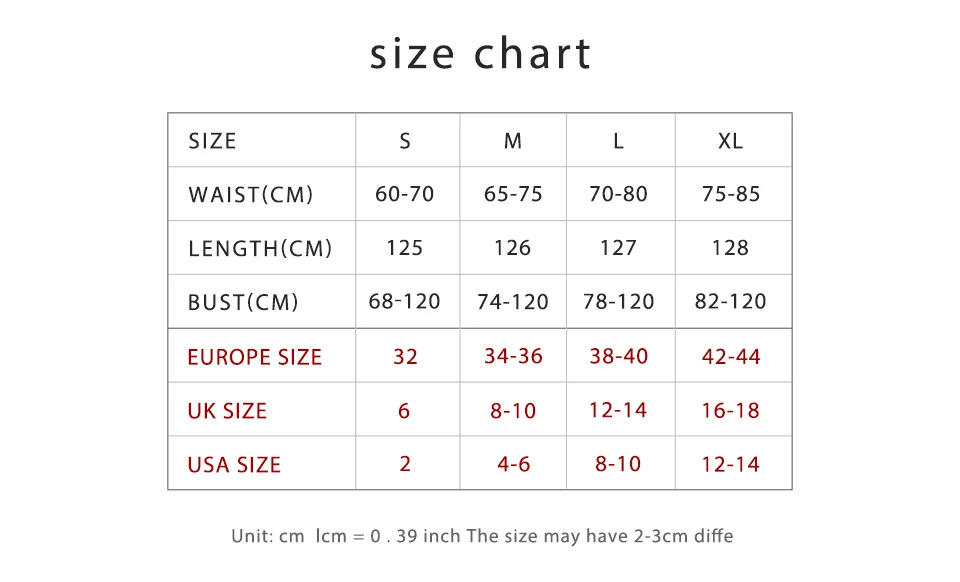Click the 75-85 waist value
960x582 pixels.
[x=731, y=194]
